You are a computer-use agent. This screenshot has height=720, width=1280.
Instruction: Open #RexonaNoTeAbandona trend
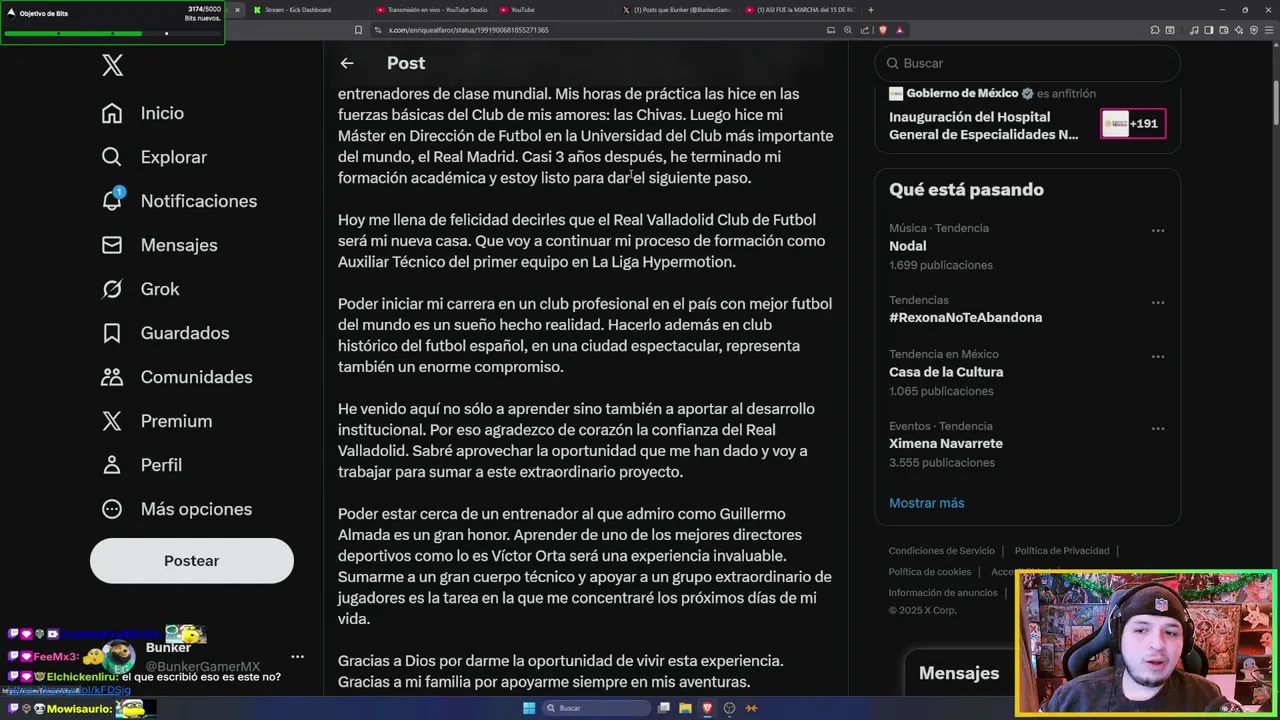(965, 317)
